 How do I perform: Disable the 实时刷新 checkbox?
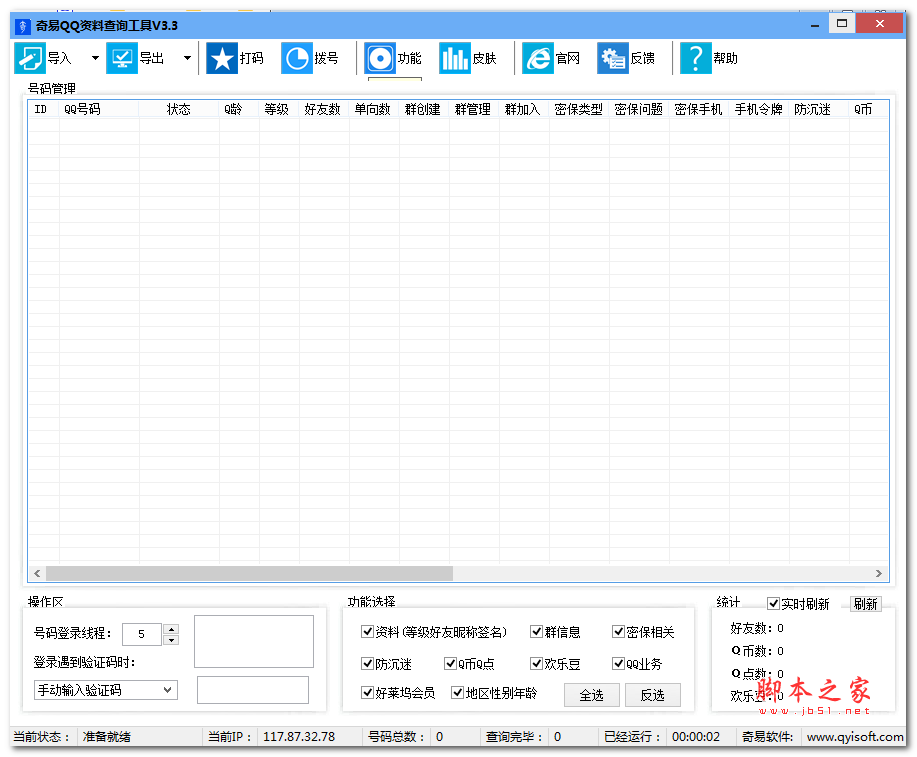point(773,603)
